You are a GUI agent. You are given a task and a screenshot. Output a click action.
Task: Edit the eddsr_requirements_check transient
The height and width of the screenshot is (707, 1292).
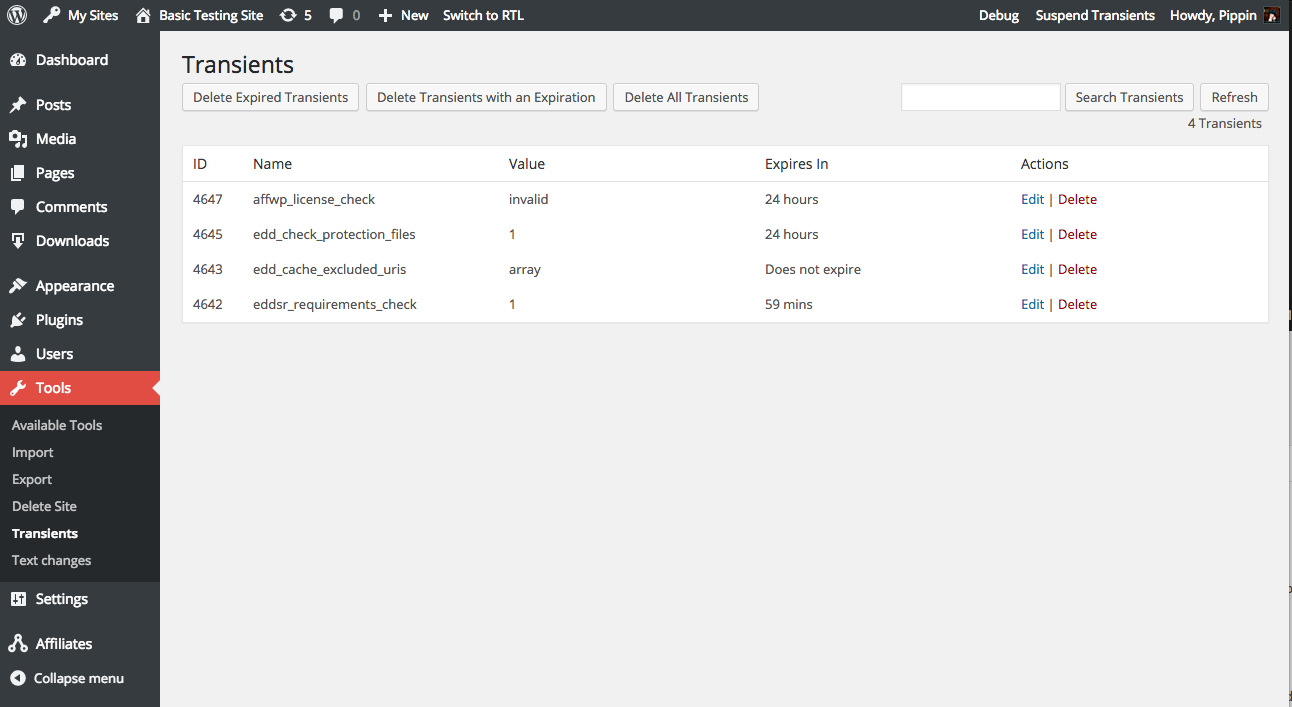pyautogui.click(x=1032, y=304)
